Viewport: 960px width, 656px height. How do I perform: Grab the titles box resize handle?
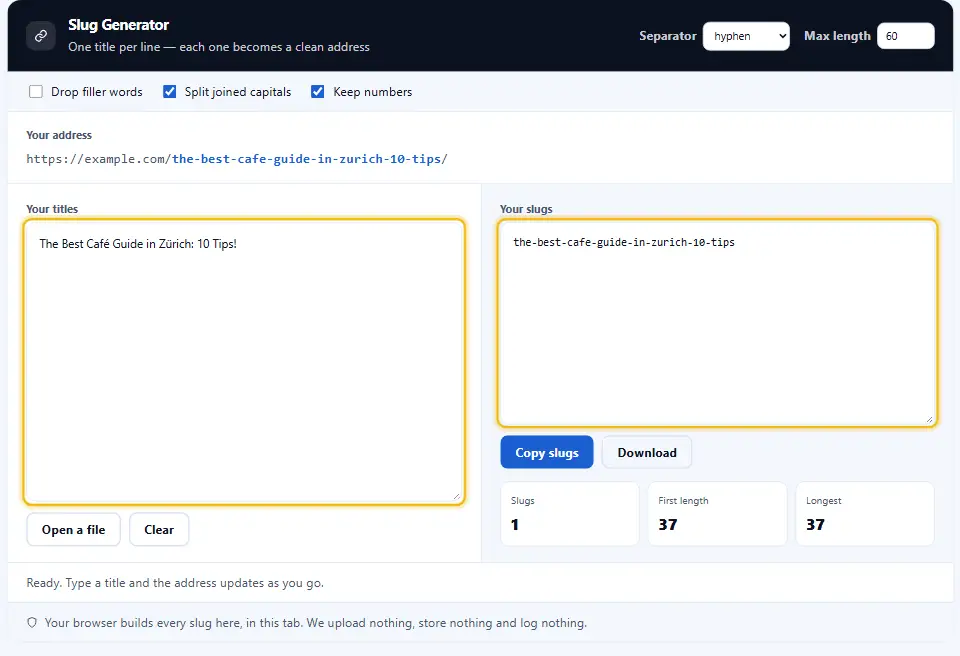coord(457,496)
